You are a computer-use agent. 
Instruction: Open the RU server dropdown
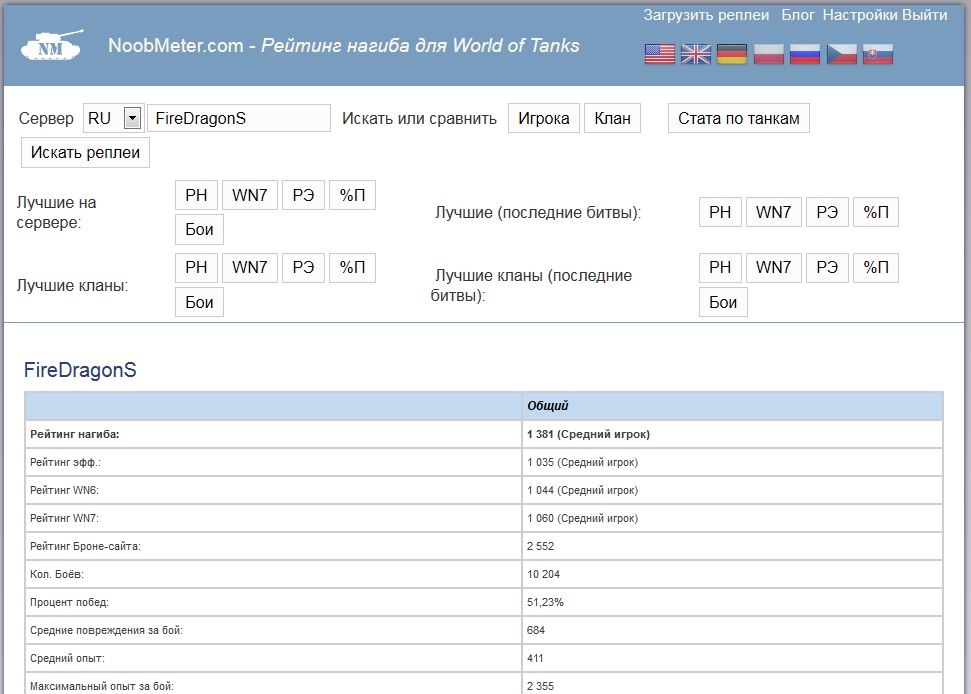[132, 118]
